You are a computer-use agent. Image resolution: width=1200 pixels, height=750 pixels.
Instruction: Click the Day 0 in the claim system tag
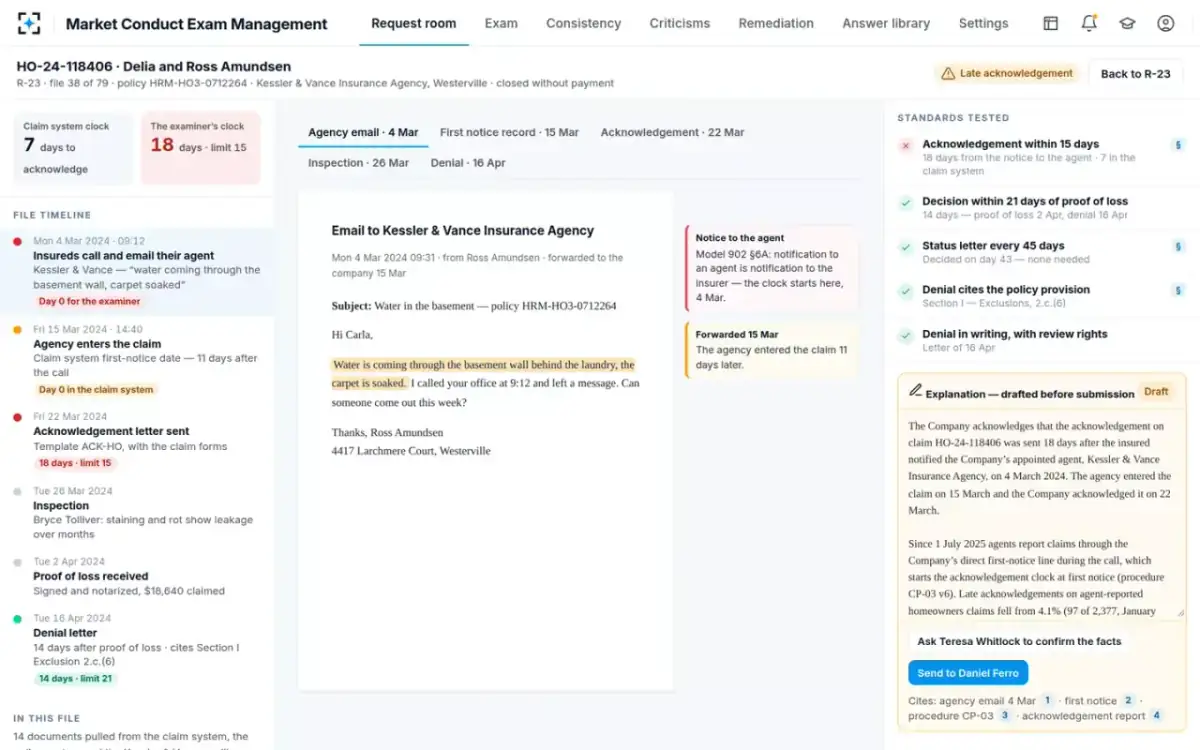96,390
